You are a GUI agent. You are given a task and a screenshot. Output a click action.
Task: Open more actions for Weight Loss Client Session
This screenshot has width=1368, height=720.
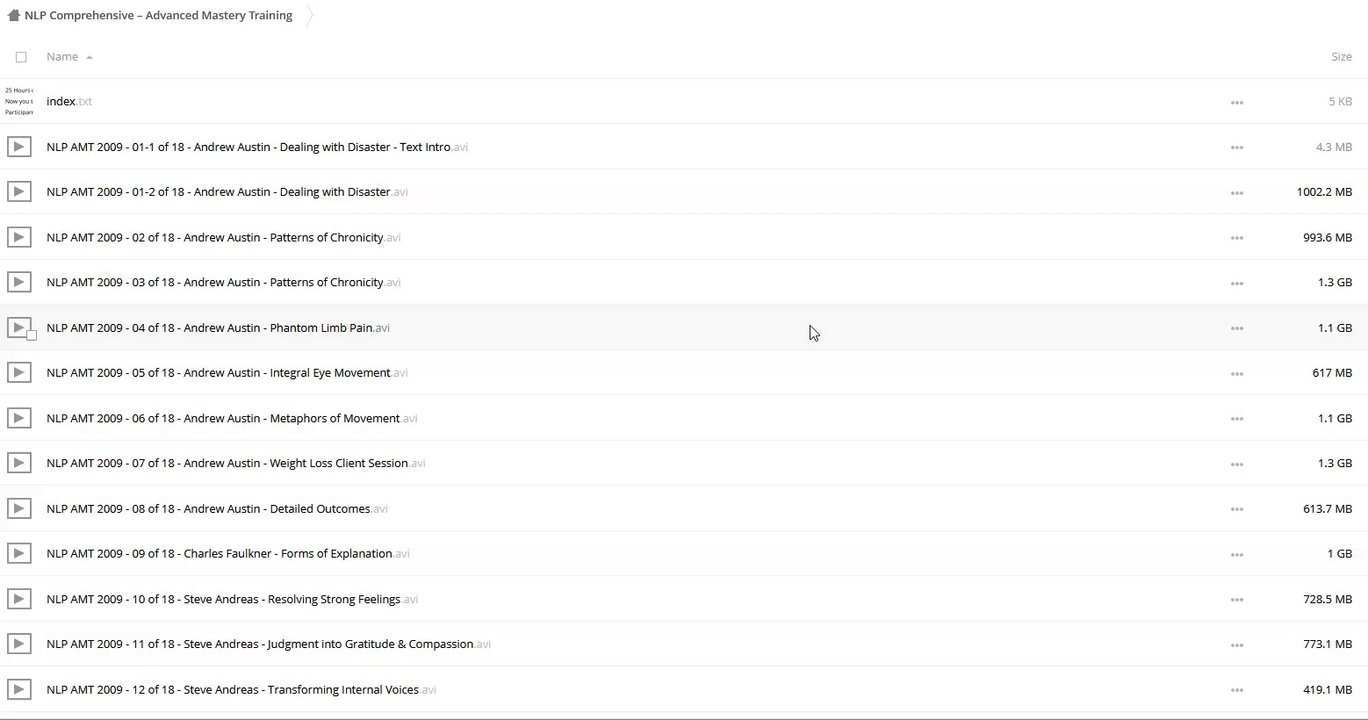point(1237,464)
